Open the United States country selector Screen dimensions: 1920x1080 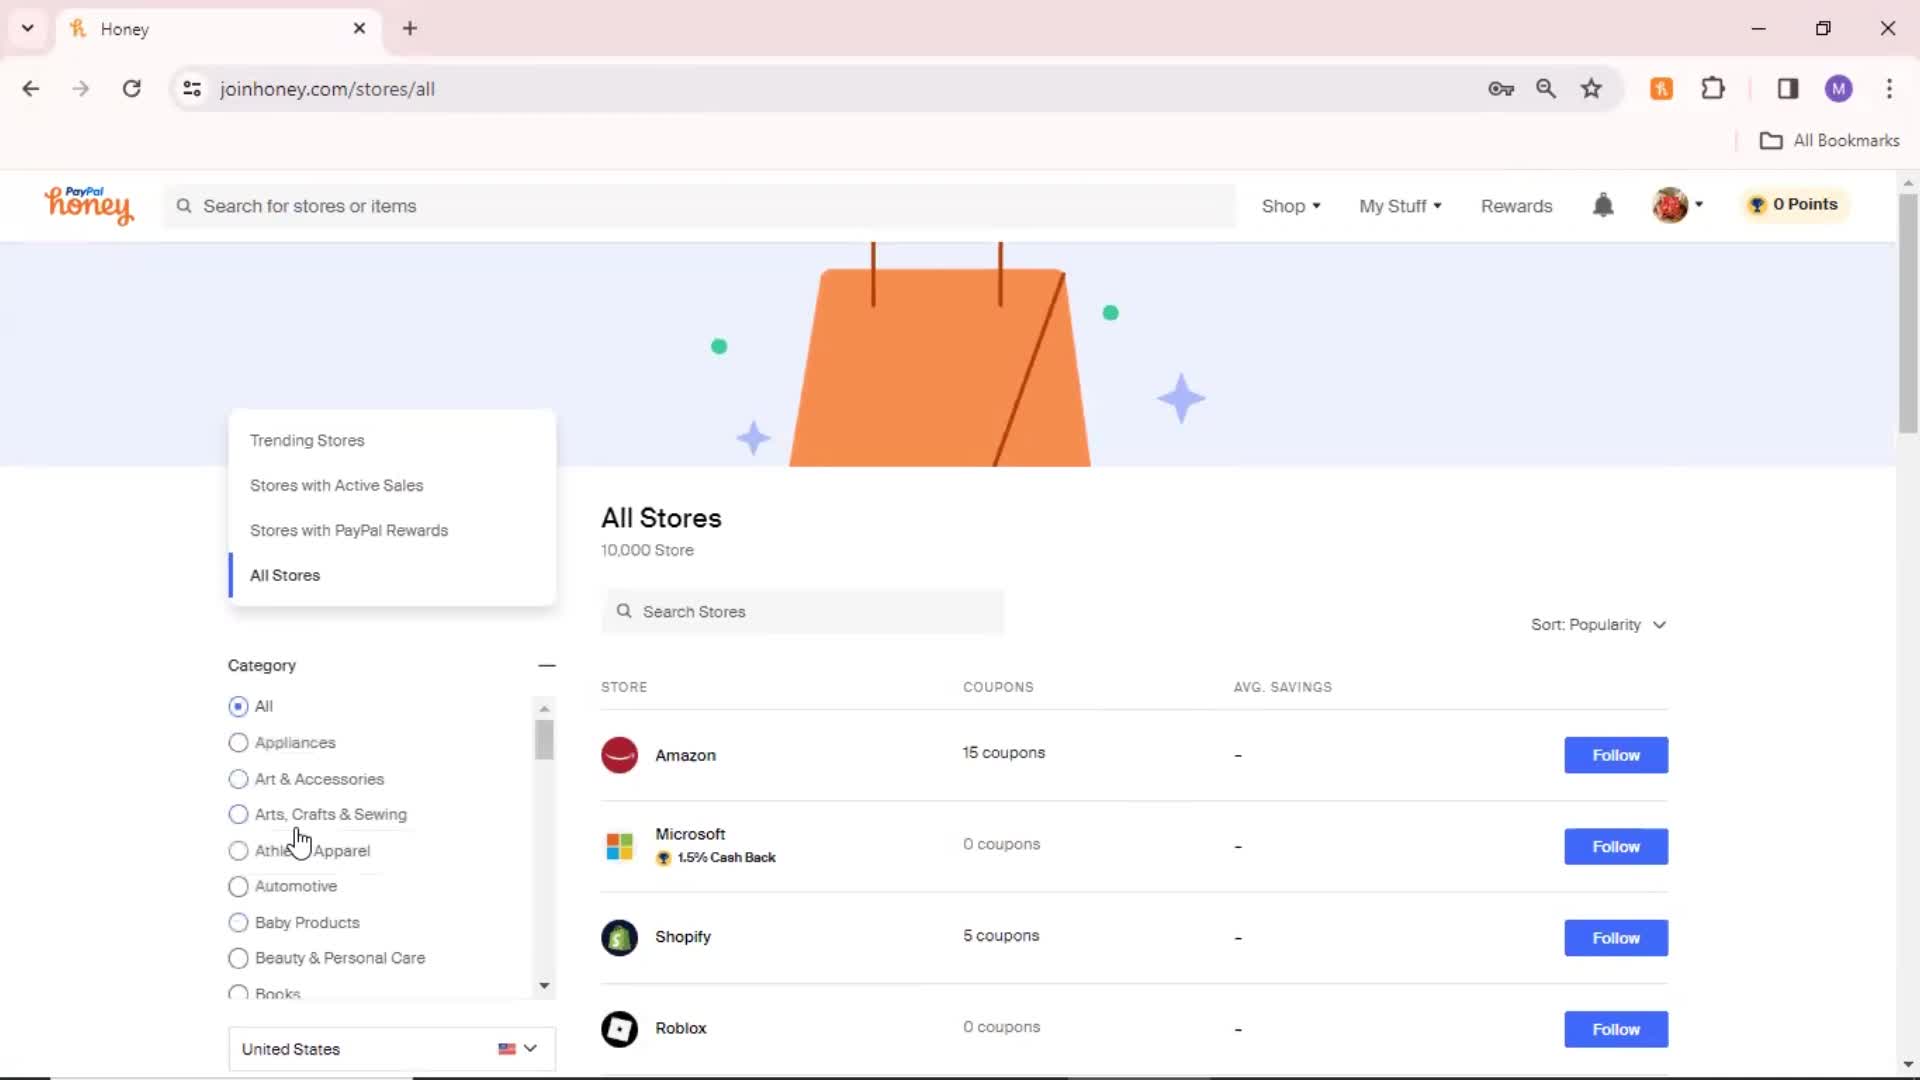point(391,1049)
